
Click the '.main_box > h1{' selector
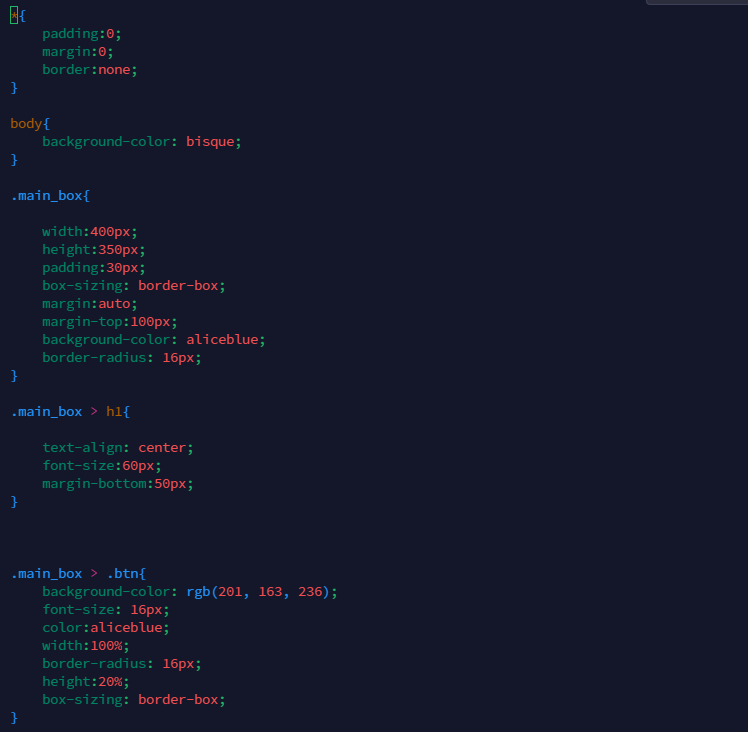pyautogui.click(x=70, y=411)
